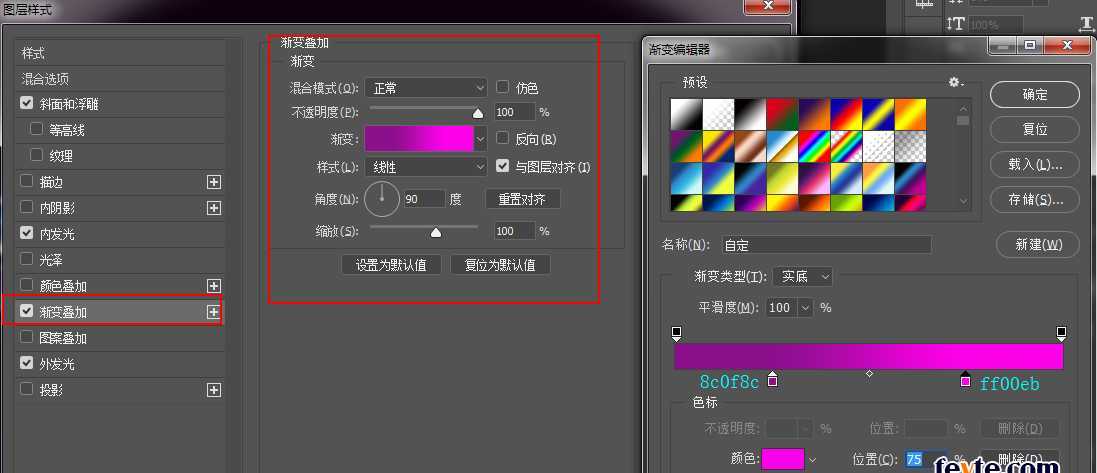Click the angle dial control

click(x=381, y=199)
